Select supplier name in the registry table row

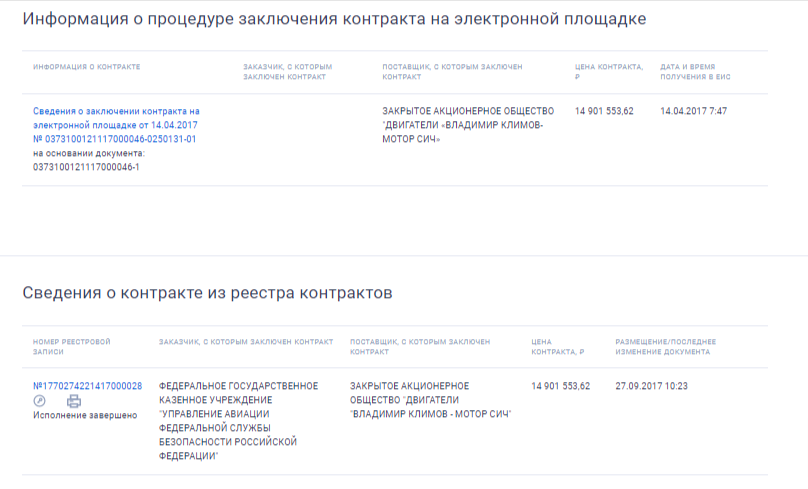(x=429, y=400)
